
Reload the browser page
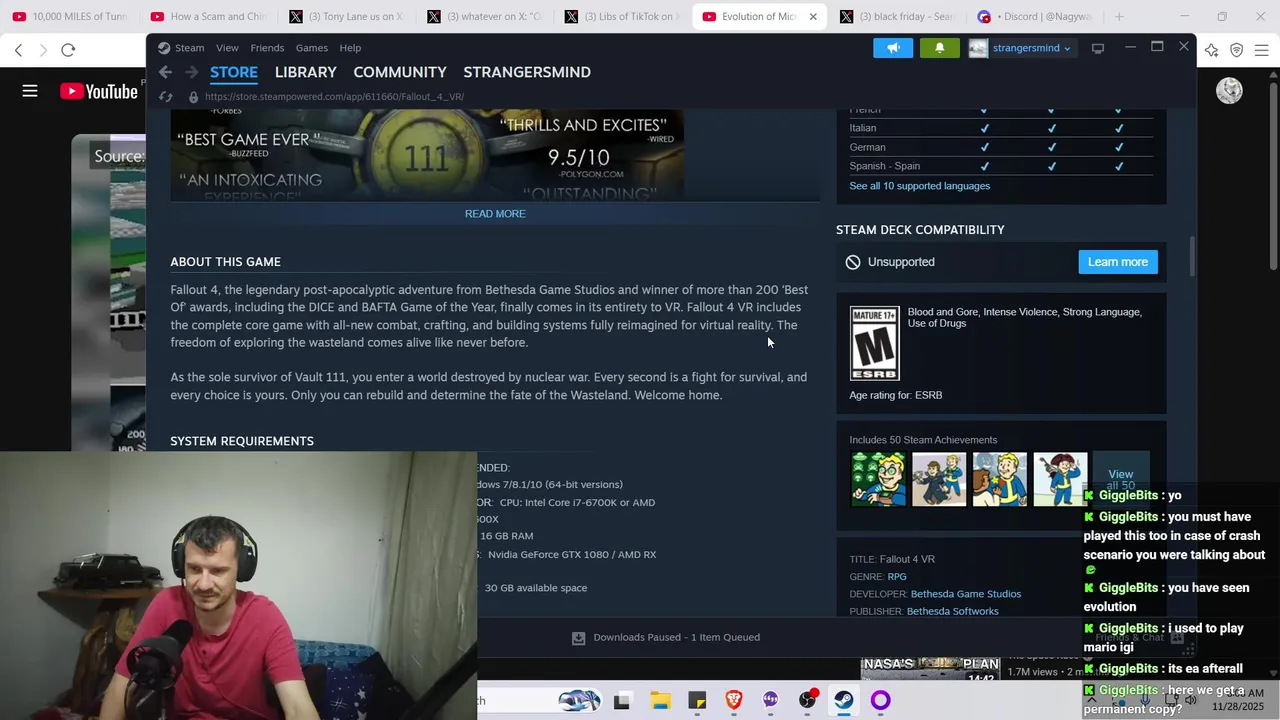tap(68, 50)
